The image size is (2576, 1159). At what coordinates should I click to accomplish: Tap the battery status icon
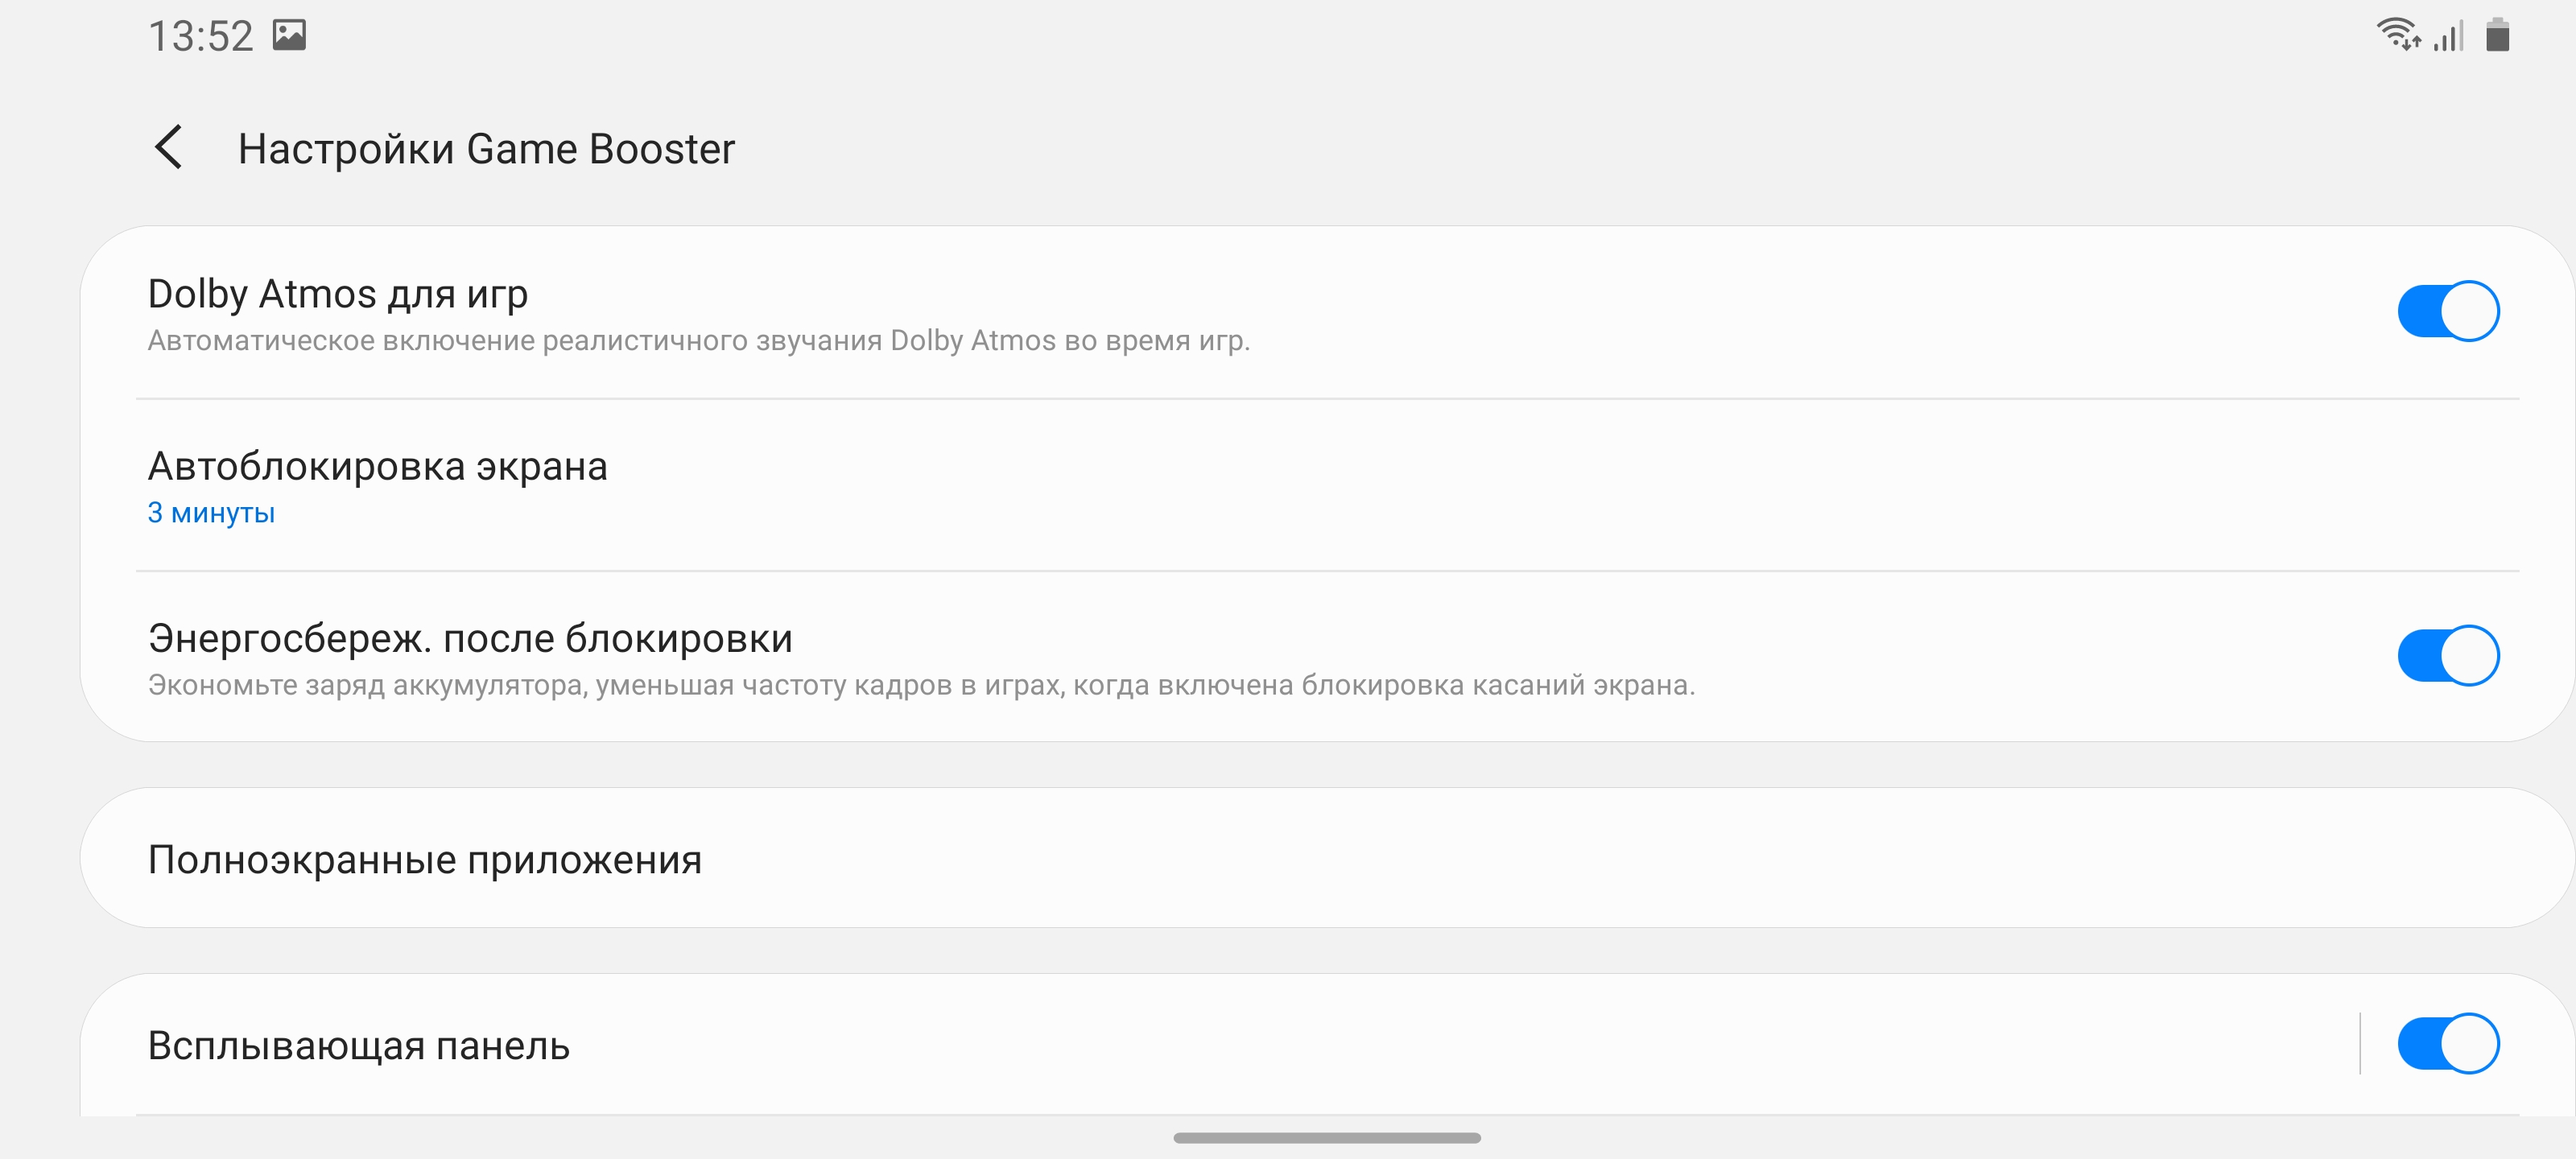(2497, 35)
